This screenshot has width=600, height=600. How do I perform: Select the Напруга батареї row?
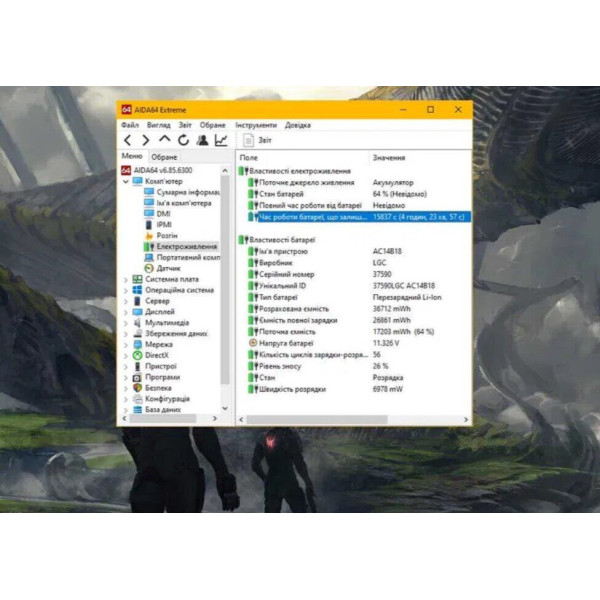[354, 343]
